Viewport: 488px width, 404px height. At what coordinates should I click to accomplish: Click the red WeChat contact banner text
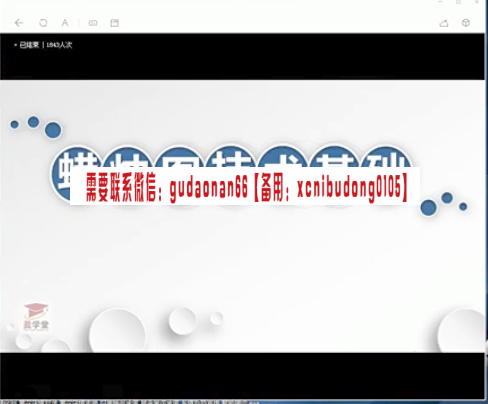pyautogui.click(x=246, y=187)
